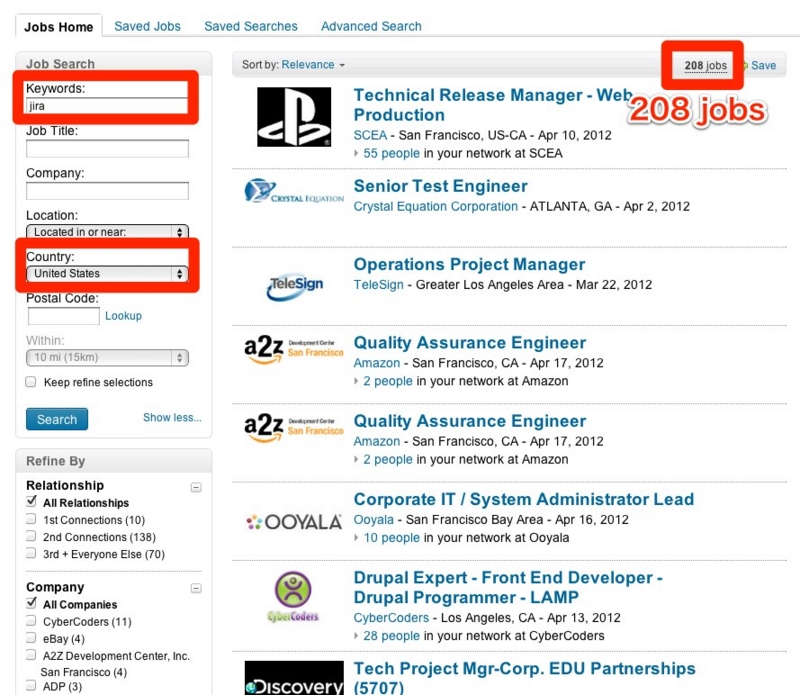This screenshot has height=695, width=800.
Task: Uncheck All Relationships checkbox
Action: [x=31, y=501]
